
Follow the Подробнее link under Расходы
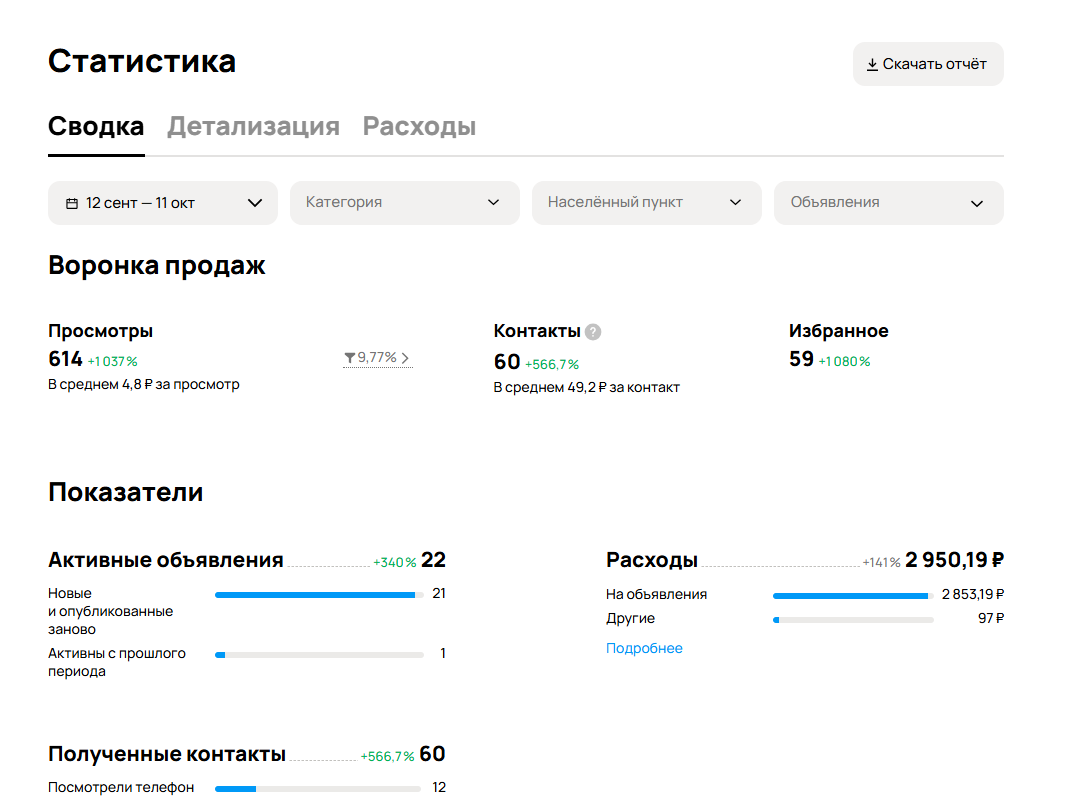pos(644,648)
